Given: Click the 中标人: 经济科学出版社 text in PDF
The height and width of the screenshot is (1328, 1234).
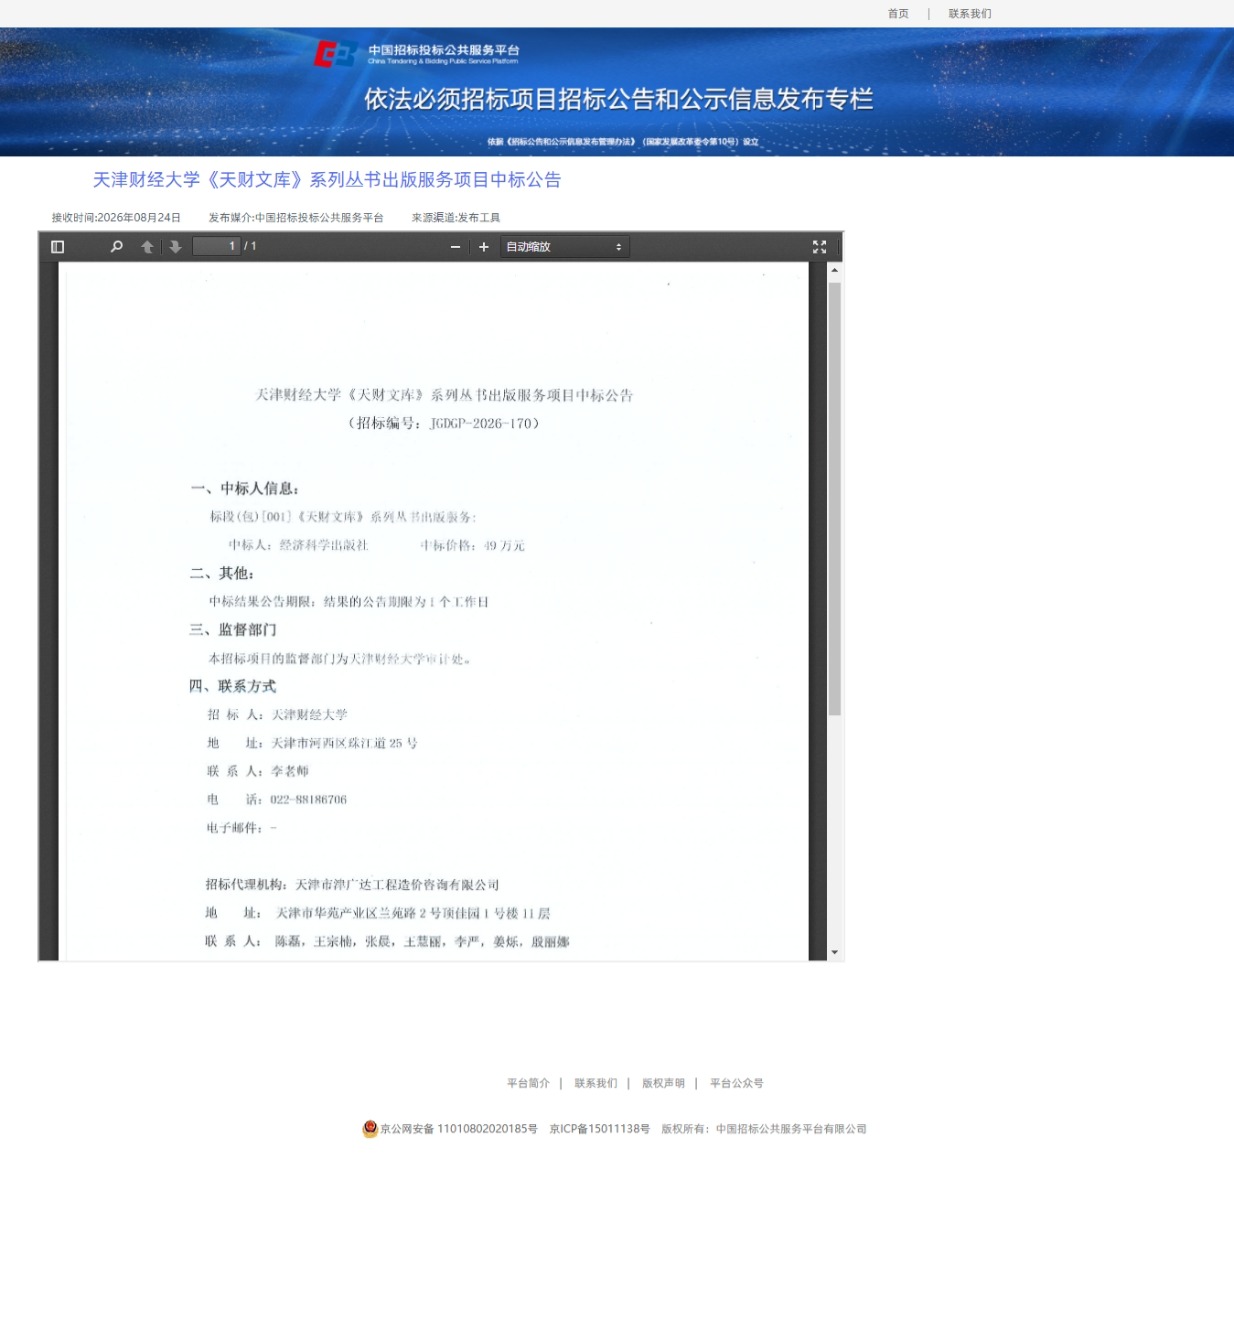Looking at the screenshot, I should click(x=298, y=545).
